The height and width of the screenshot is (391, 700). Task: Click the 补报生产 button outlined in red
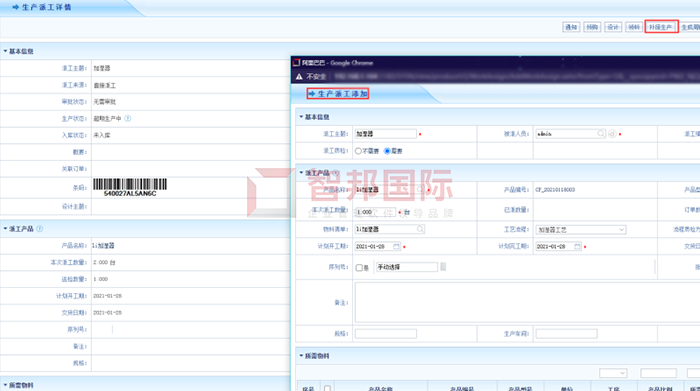[661, 27]
